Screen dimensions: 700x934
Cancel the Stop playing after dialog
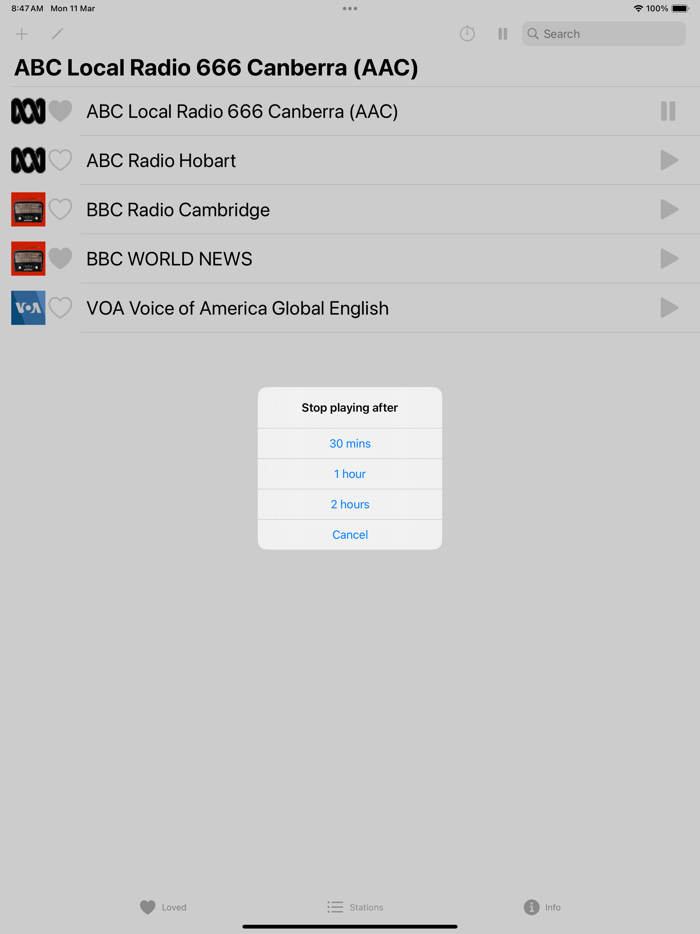pos(350,534)
